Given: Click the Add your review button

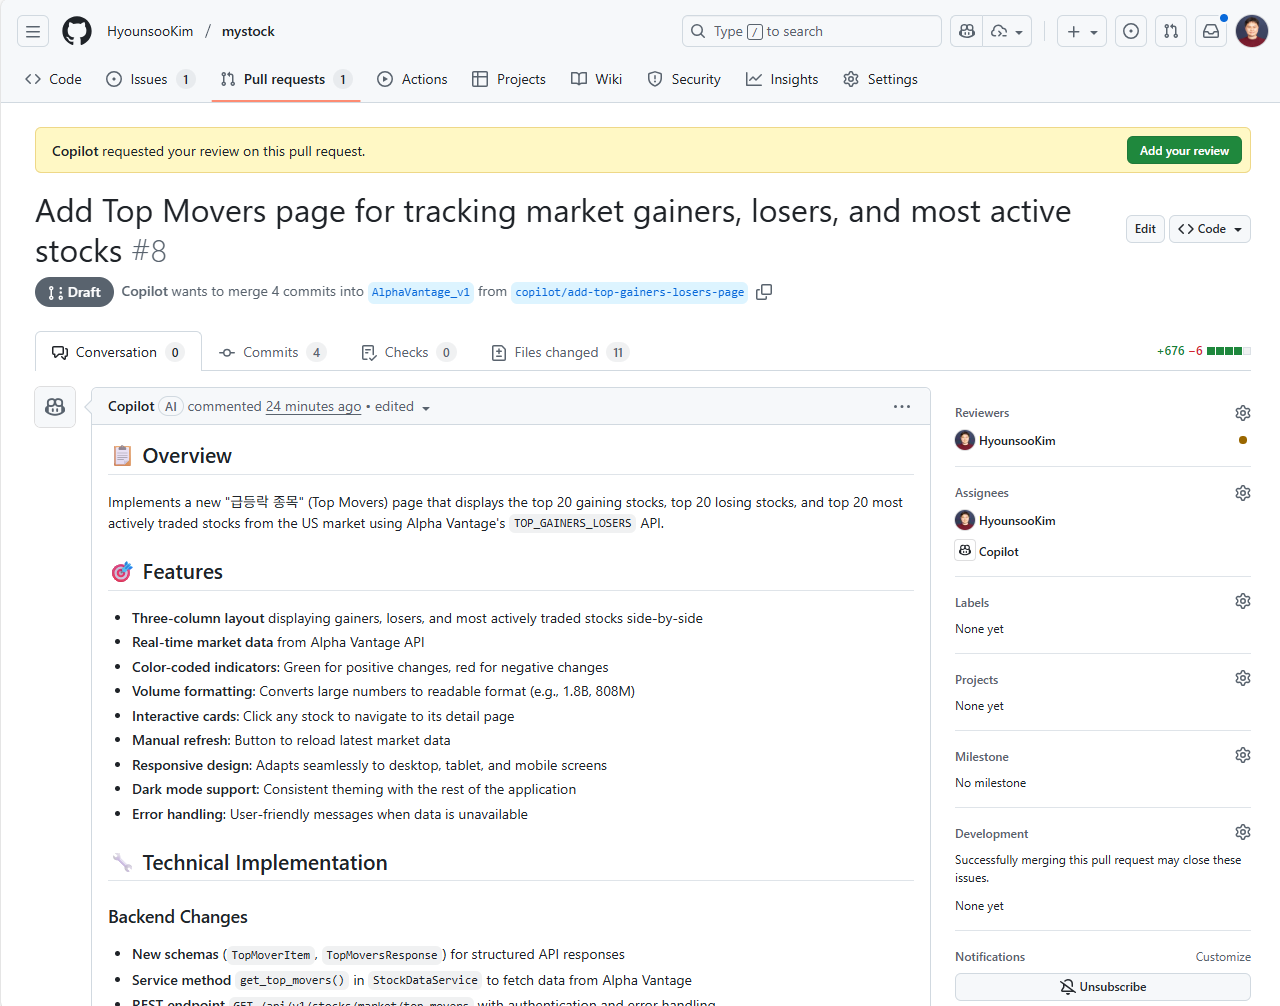Looking at the screenshot, I should [x=1184, y=151].
